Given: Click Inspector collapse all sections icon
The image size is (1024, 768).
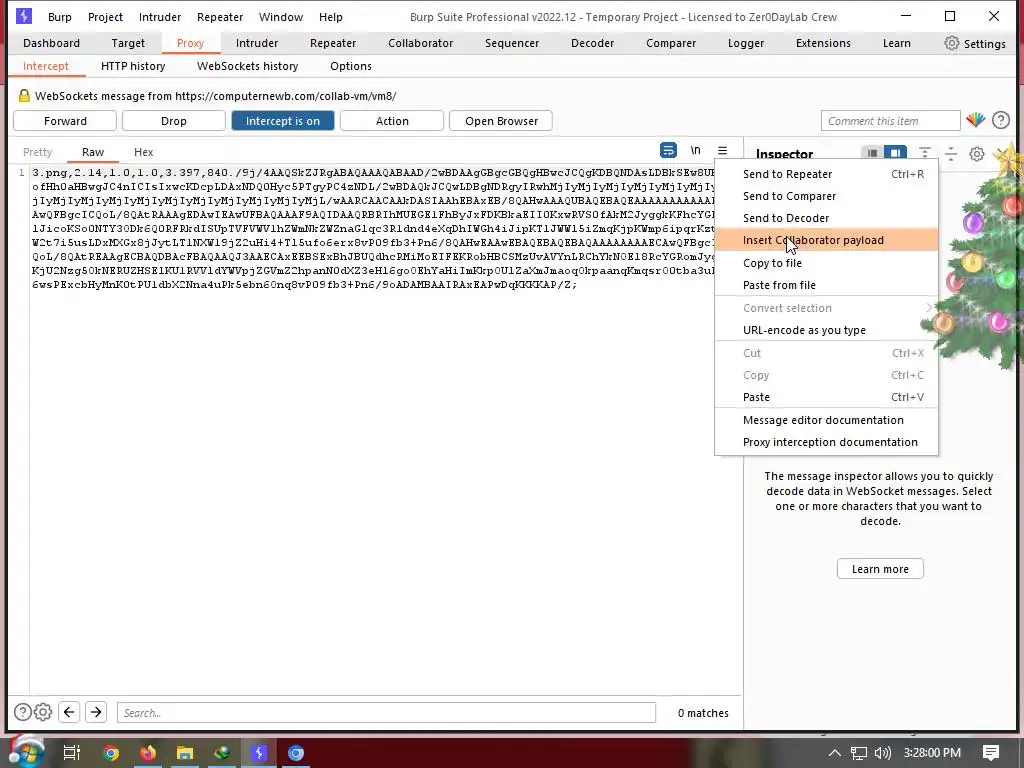Looking at the screenshot, I should click(951, 153).
